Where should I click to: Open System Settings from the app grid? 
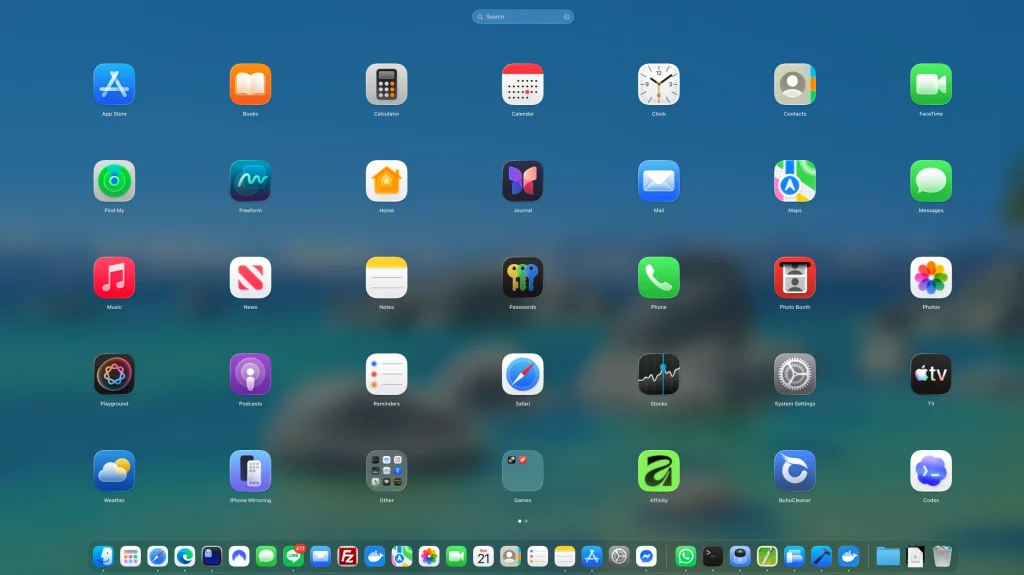795,374
